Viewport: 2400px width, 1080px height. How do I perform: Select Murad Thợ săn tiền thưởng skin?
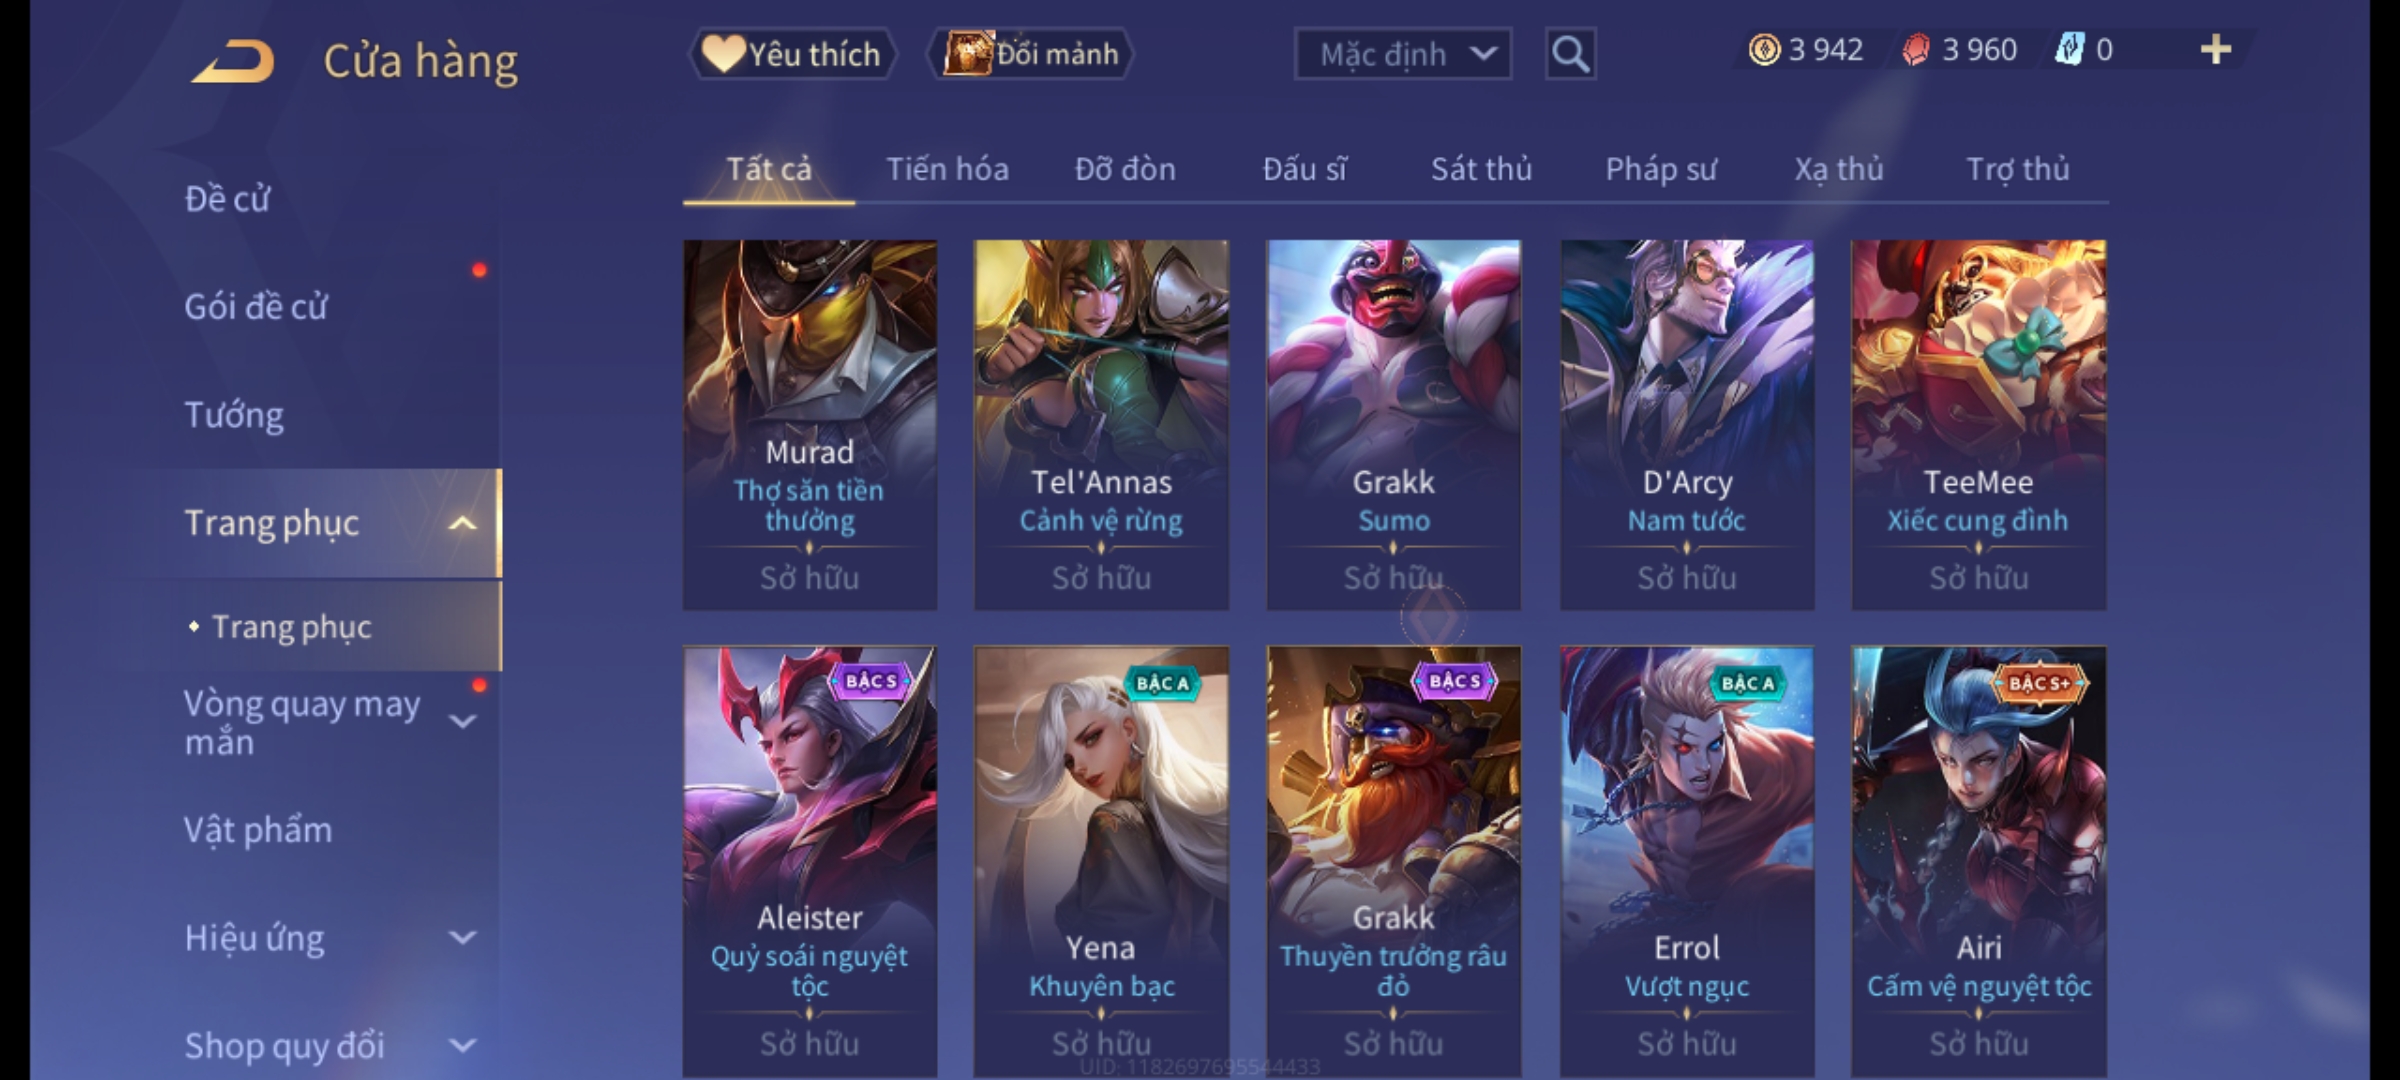coord(810,425)
